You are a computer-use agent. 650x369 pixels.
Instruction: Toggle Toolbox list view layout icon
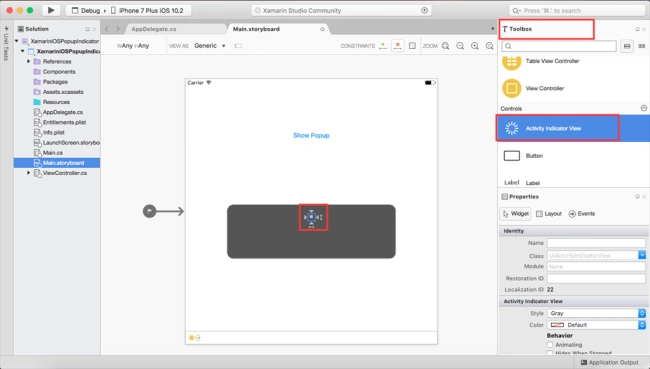pyautogui.click(x=627, y=46)
